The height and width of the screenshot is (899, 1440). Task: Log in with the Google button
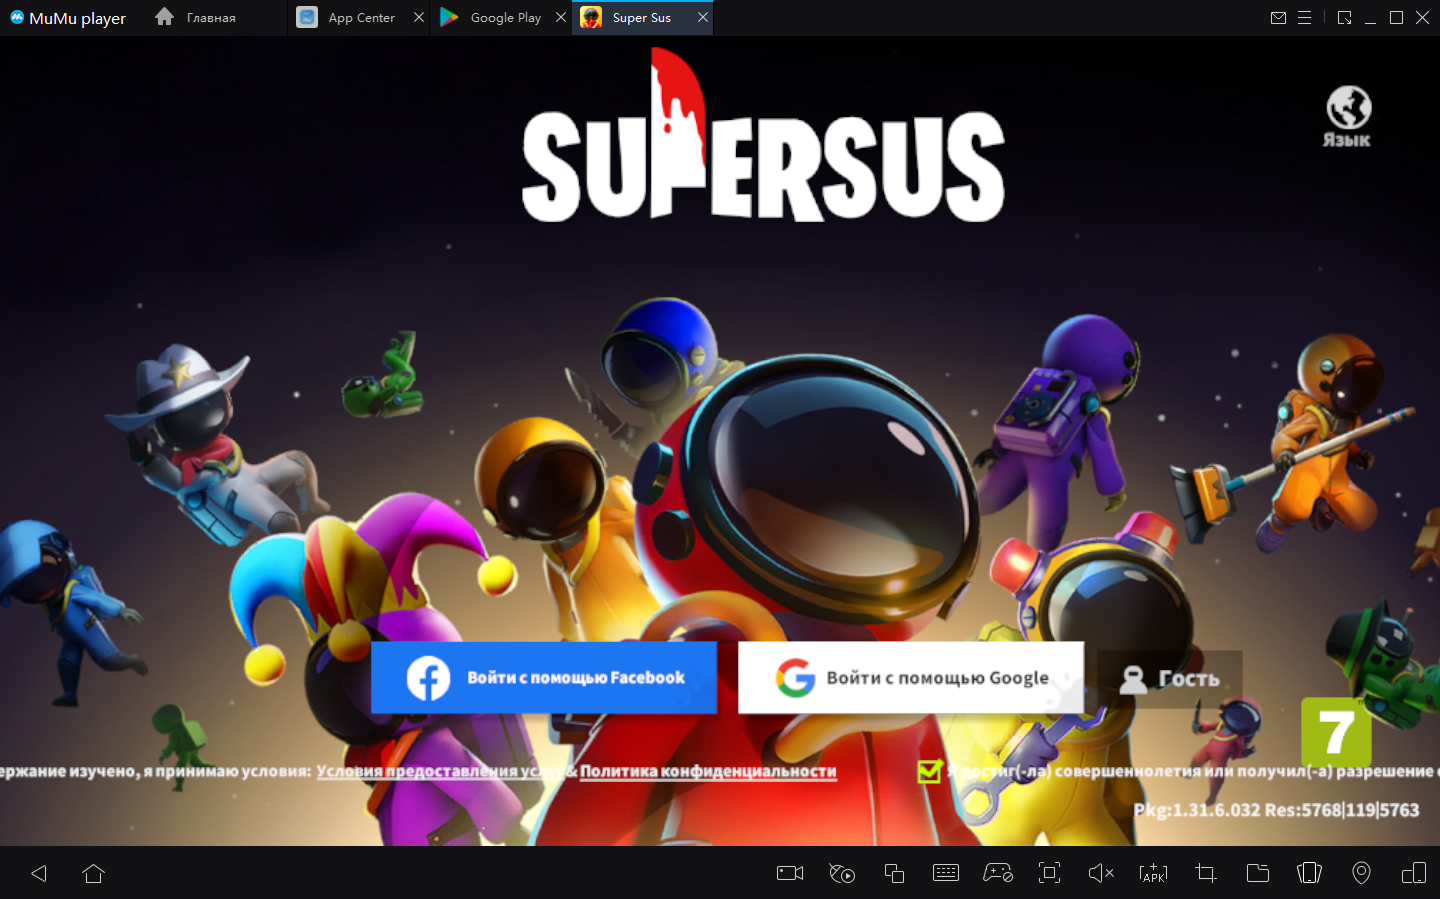910,677
